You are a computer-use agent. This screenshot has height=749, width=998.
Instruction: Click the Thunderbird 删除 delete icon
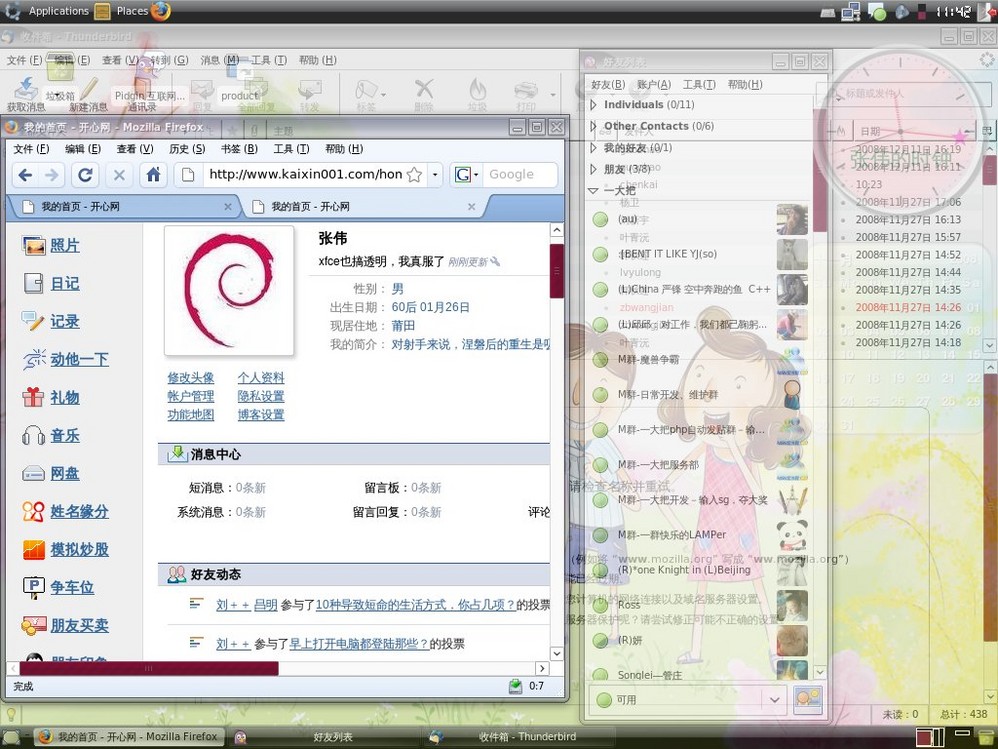click(424, 89)
